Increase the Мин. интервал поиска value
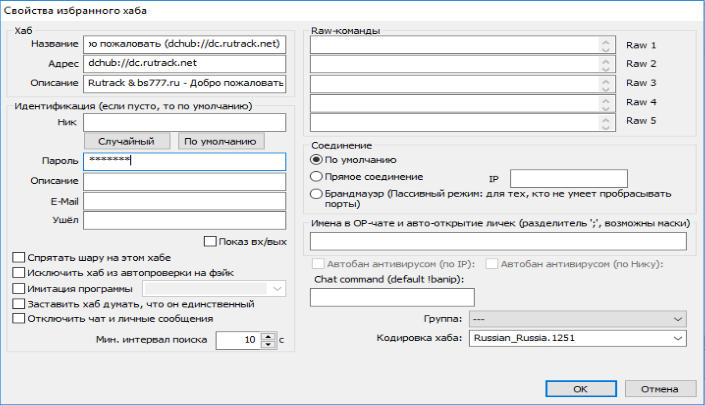Screen dimensions: 705x405 click(268, 336)
